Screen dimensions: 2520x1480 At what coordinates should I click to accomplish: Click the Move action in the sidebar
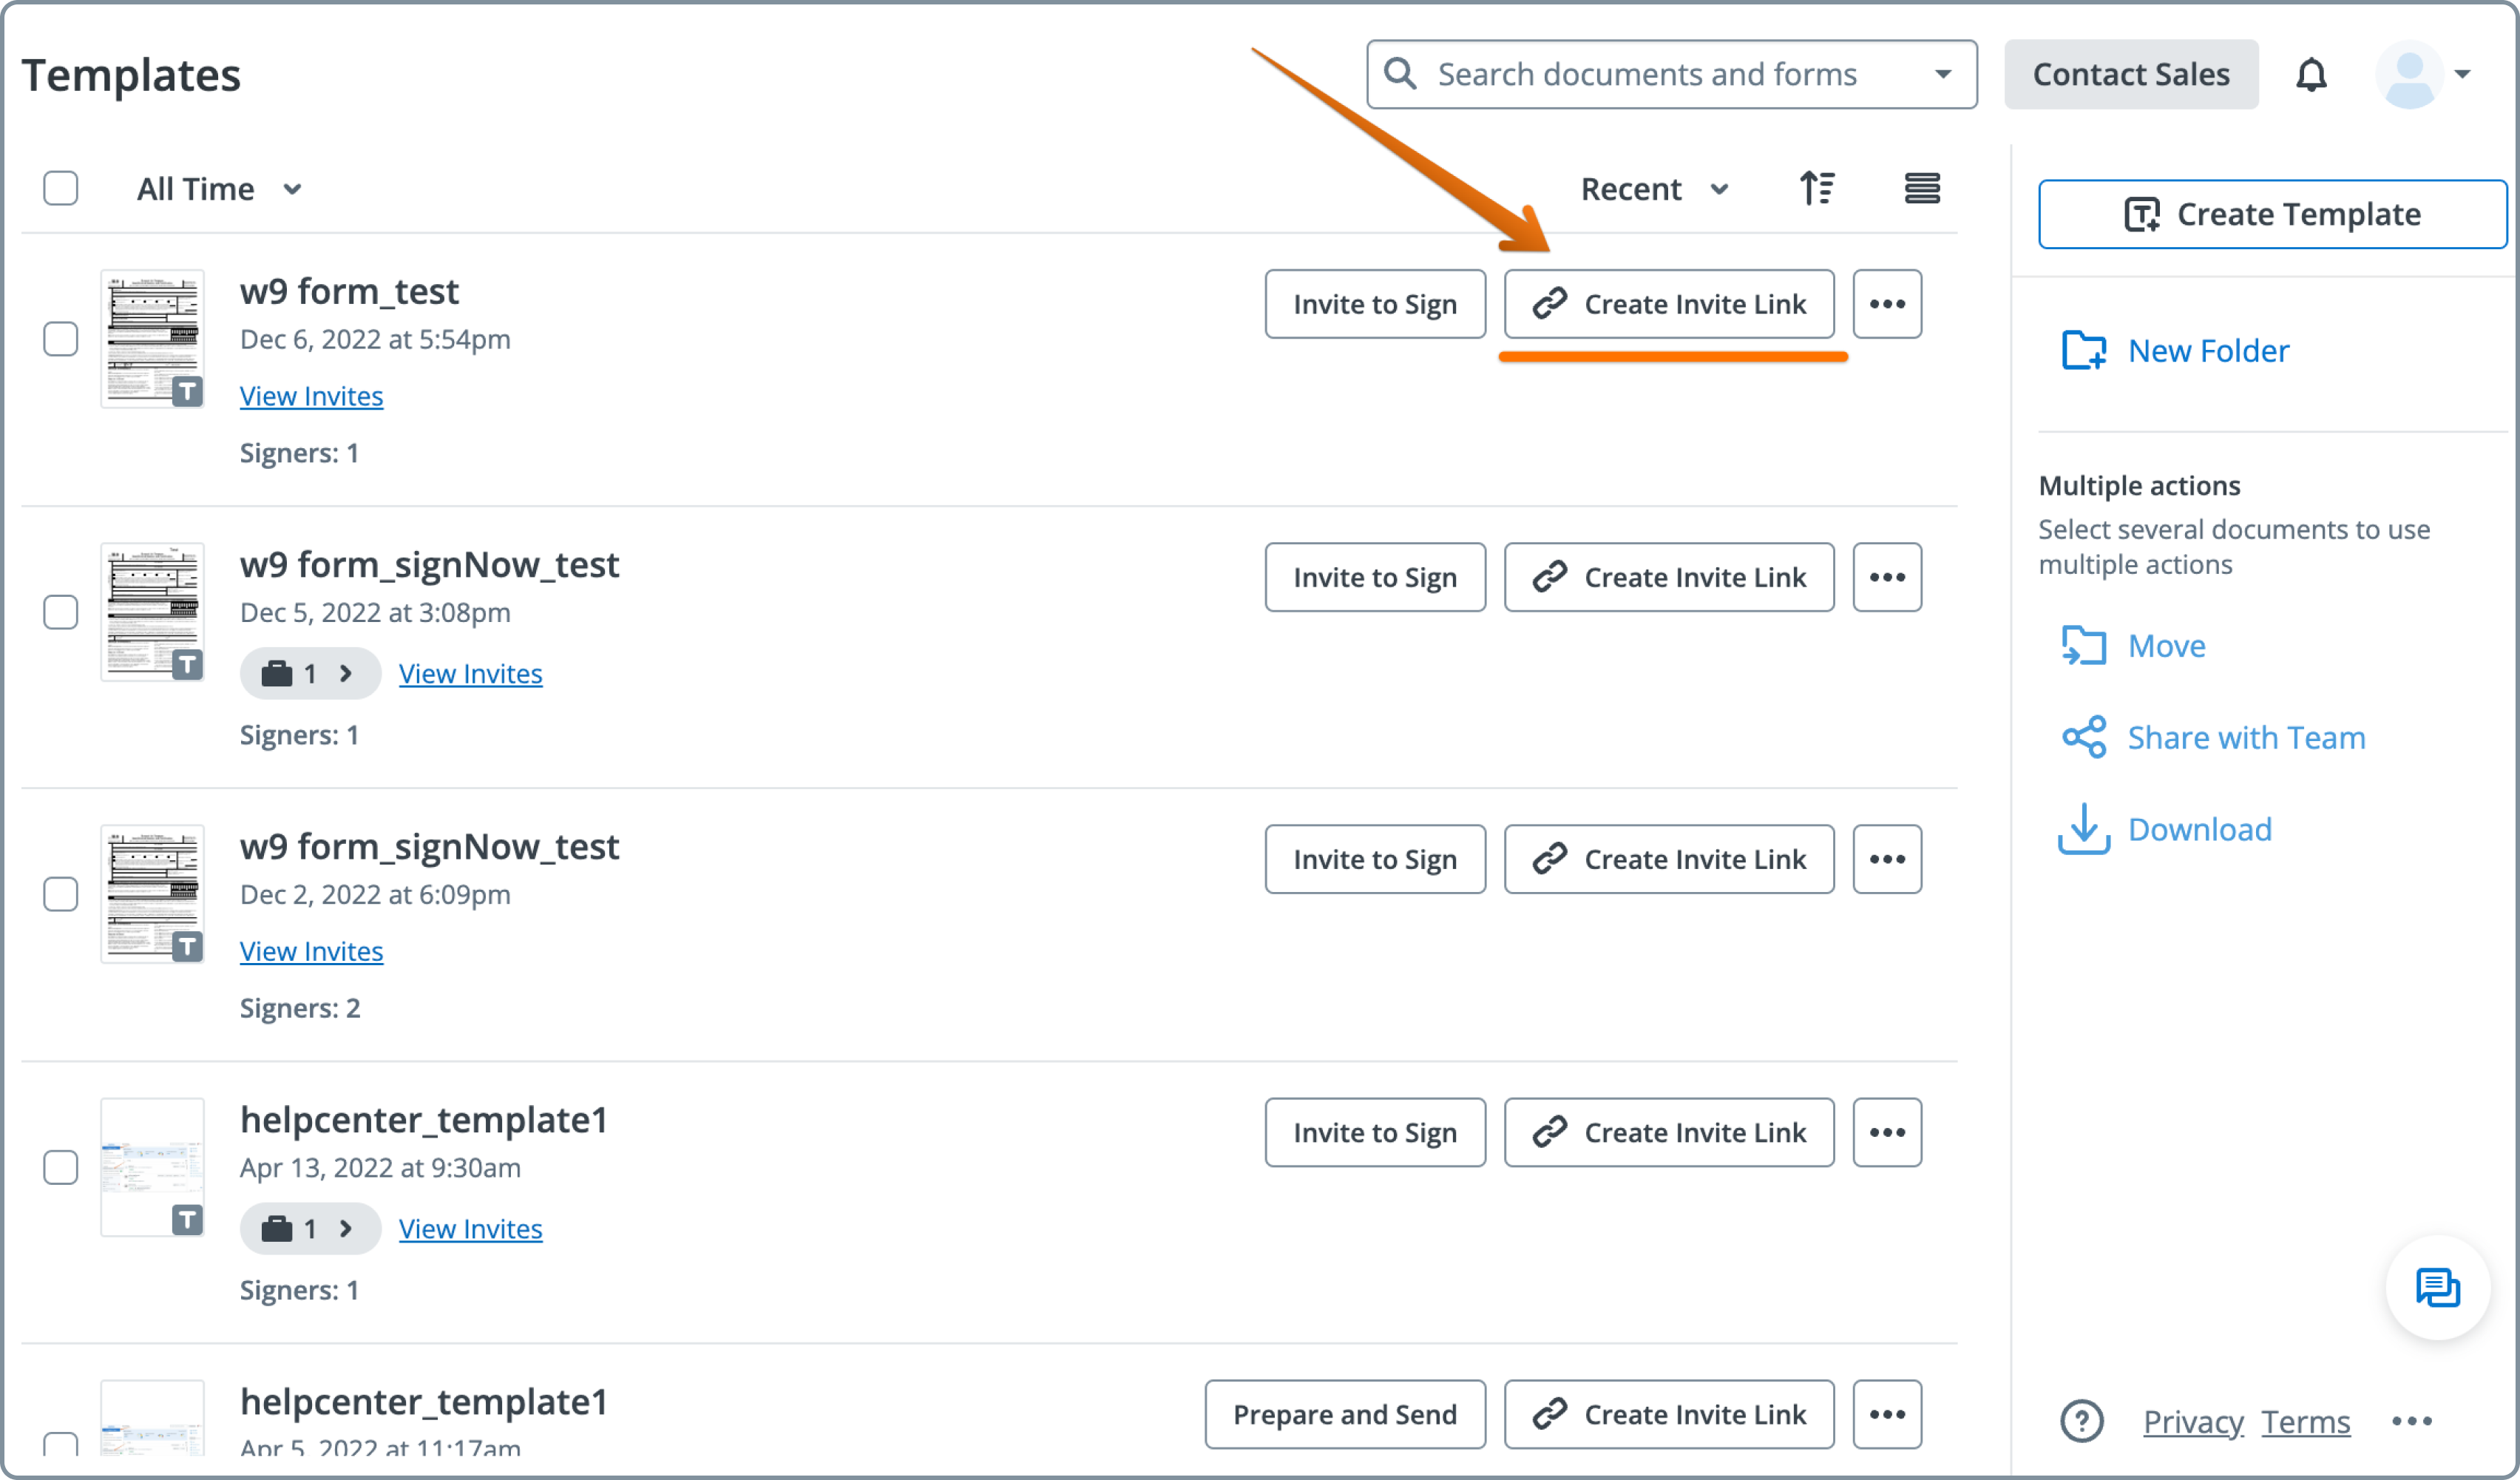click(2165, 646)
